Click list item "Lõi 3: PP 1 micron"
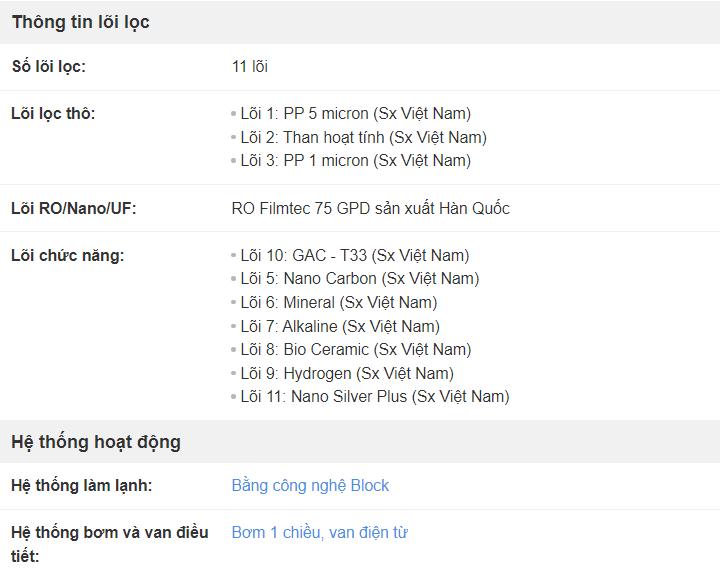 (355, 160)
